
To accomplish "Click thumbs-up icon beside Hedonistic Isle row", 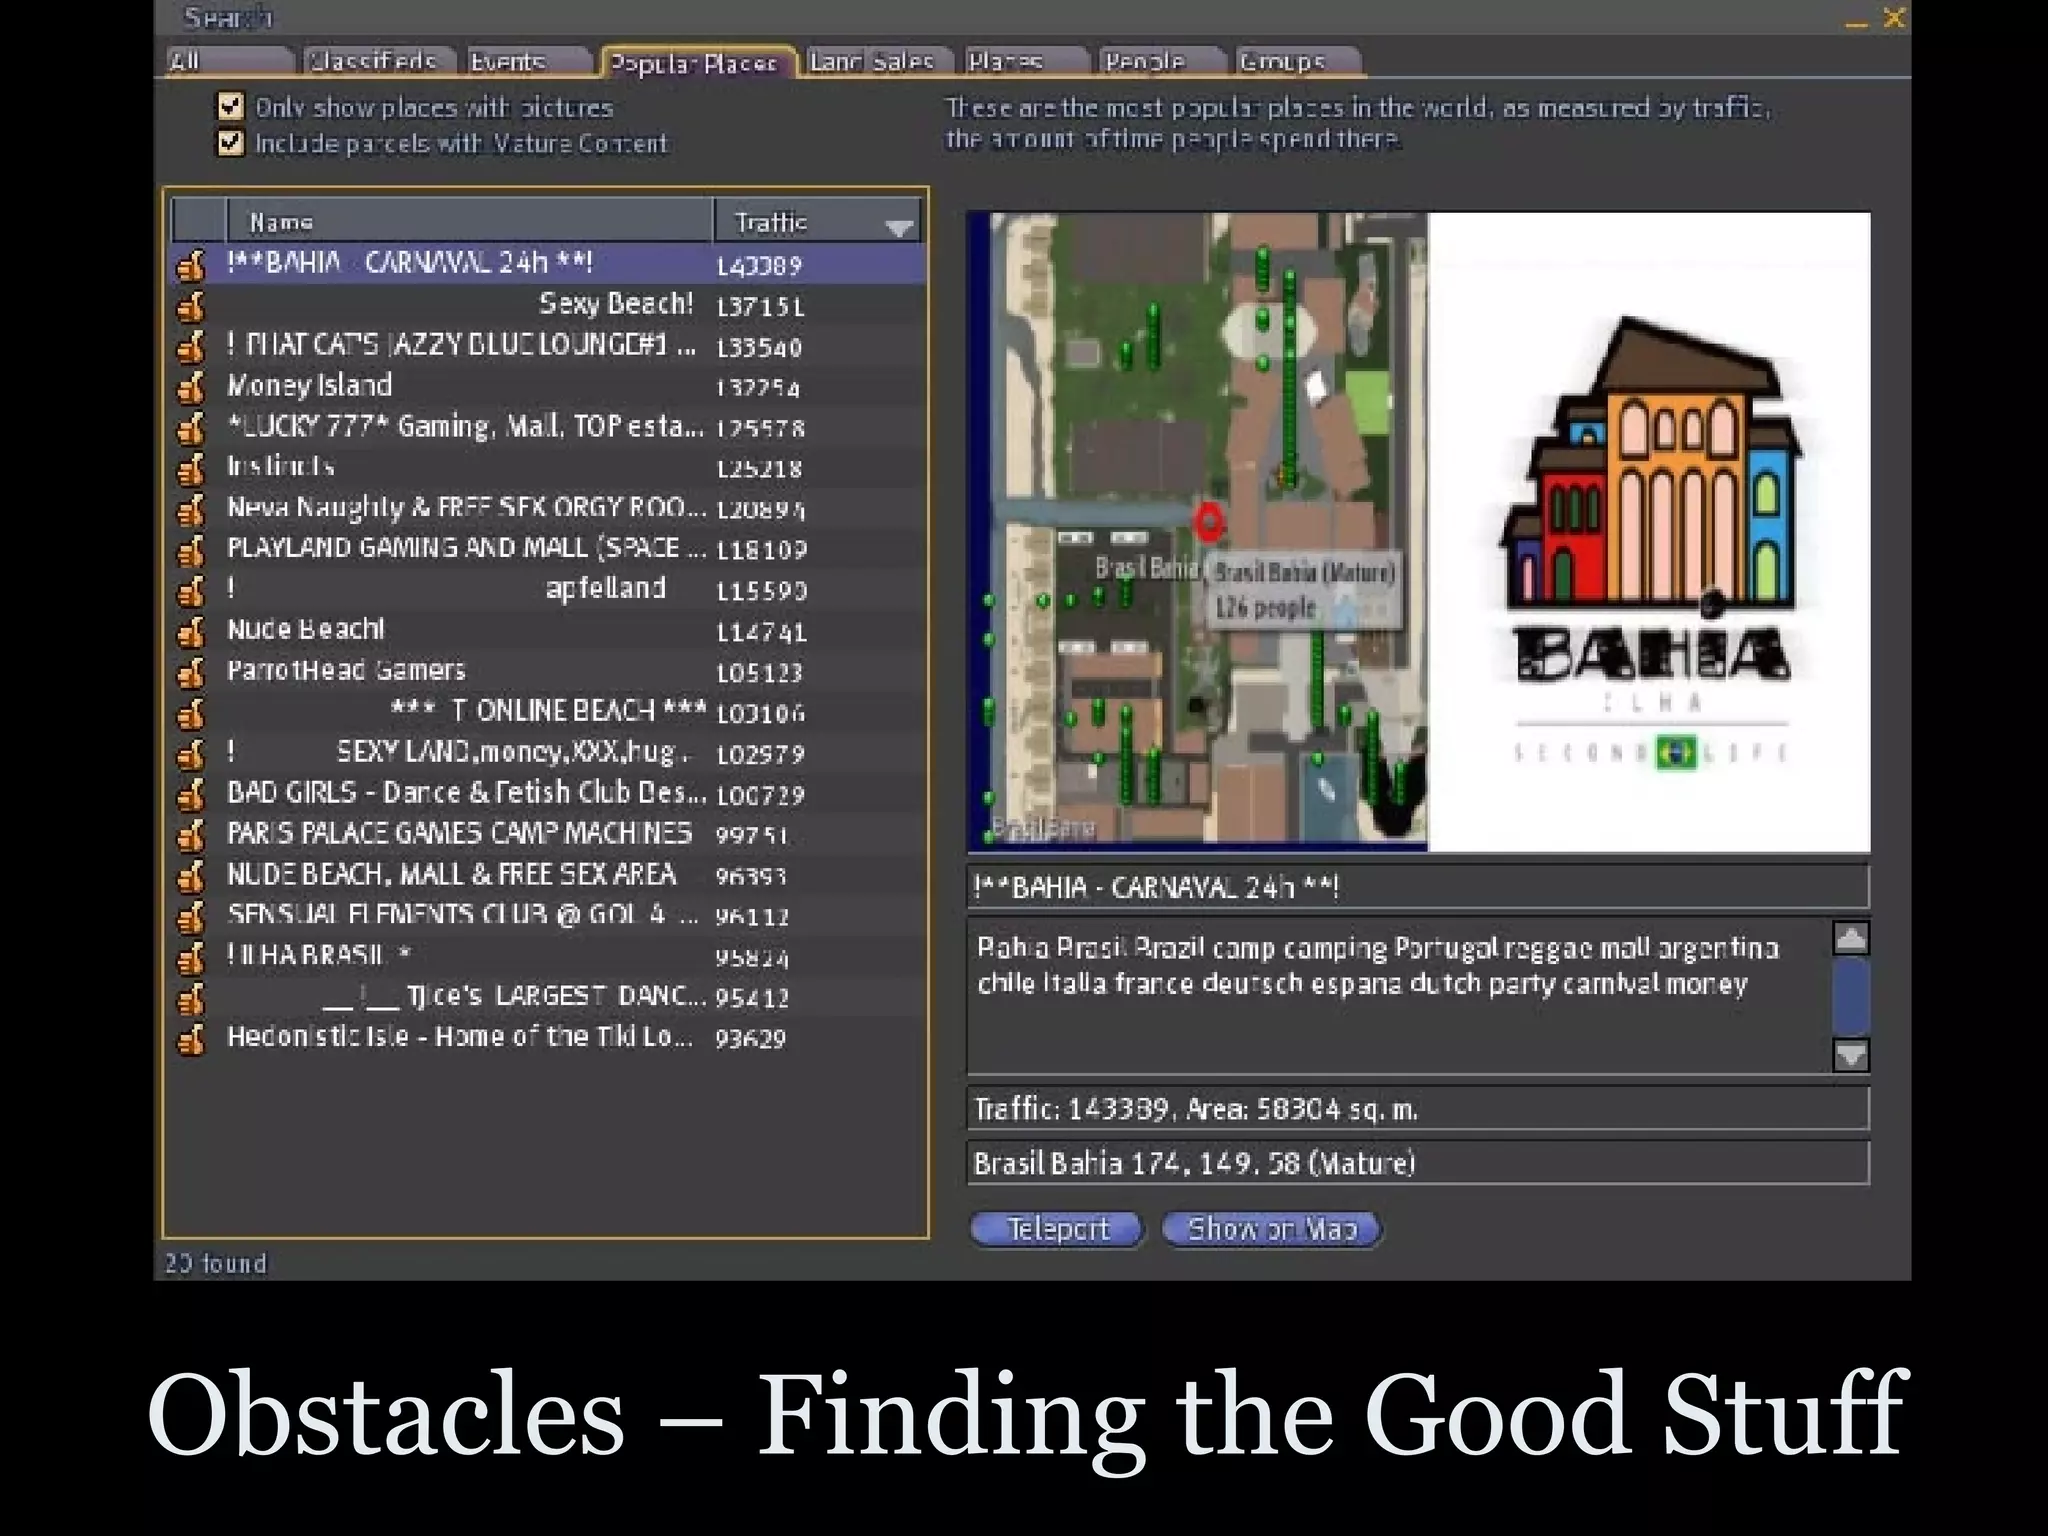I will (191, 1039).
